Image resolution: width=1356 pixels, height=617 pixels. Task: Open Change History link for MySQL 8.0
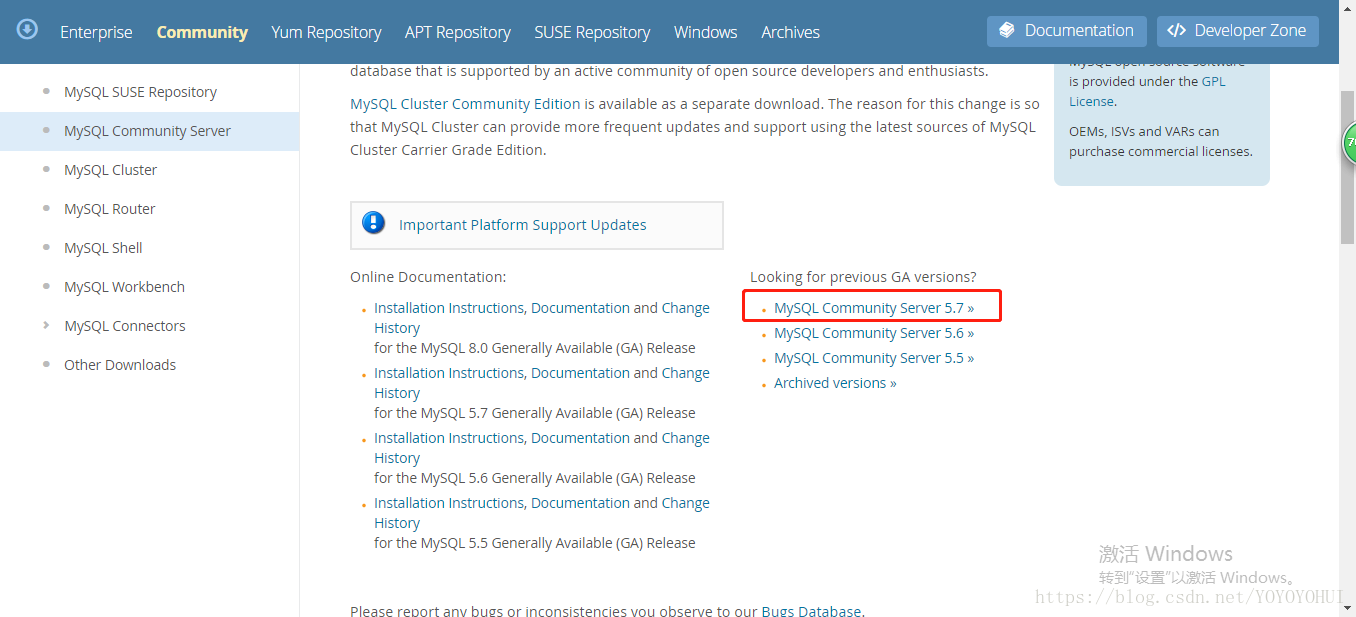coord(686,308)
